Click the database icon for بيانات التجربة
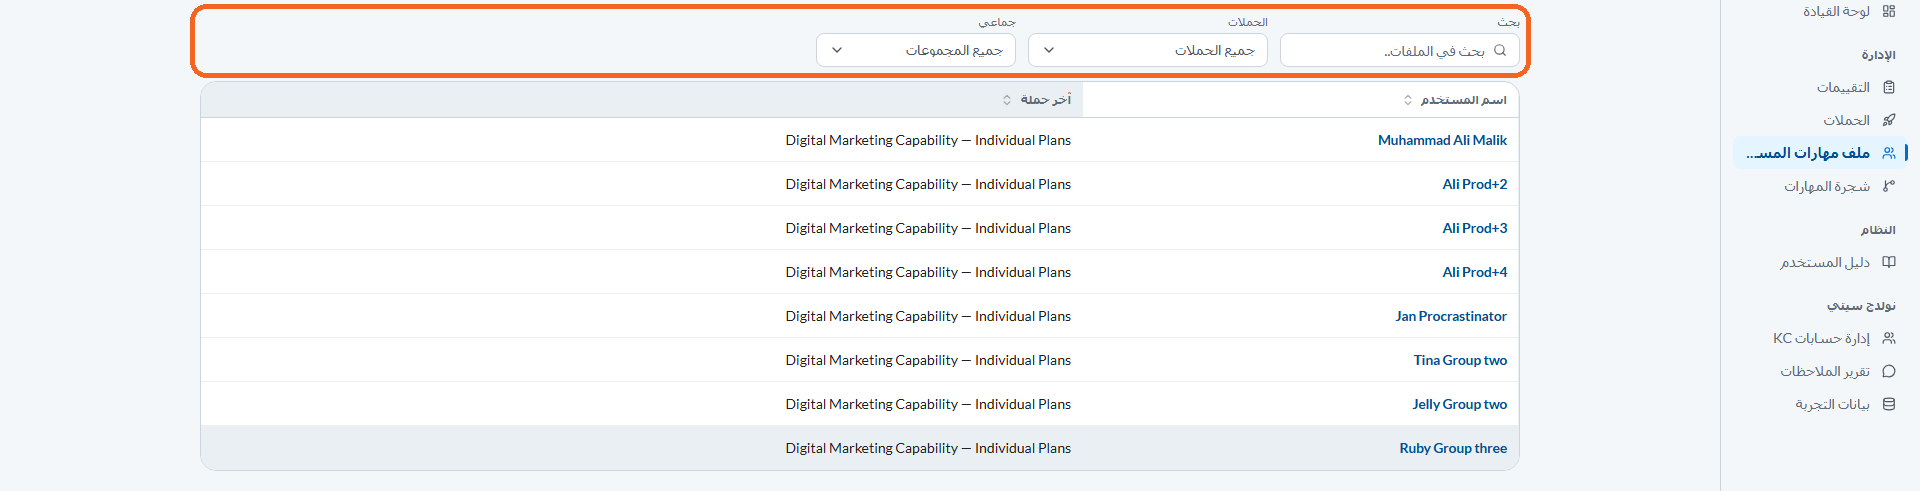 1888,404
